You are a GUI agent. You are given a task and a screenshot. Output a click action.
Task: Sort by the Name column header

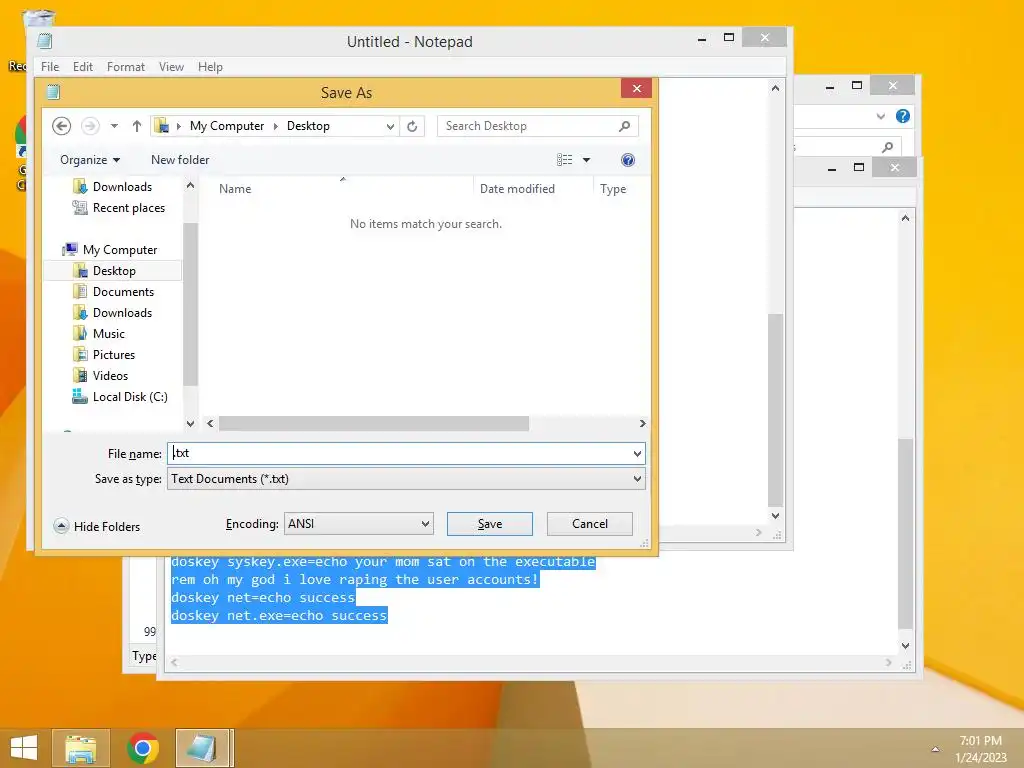pyautogui.click(x=234, y=189)
